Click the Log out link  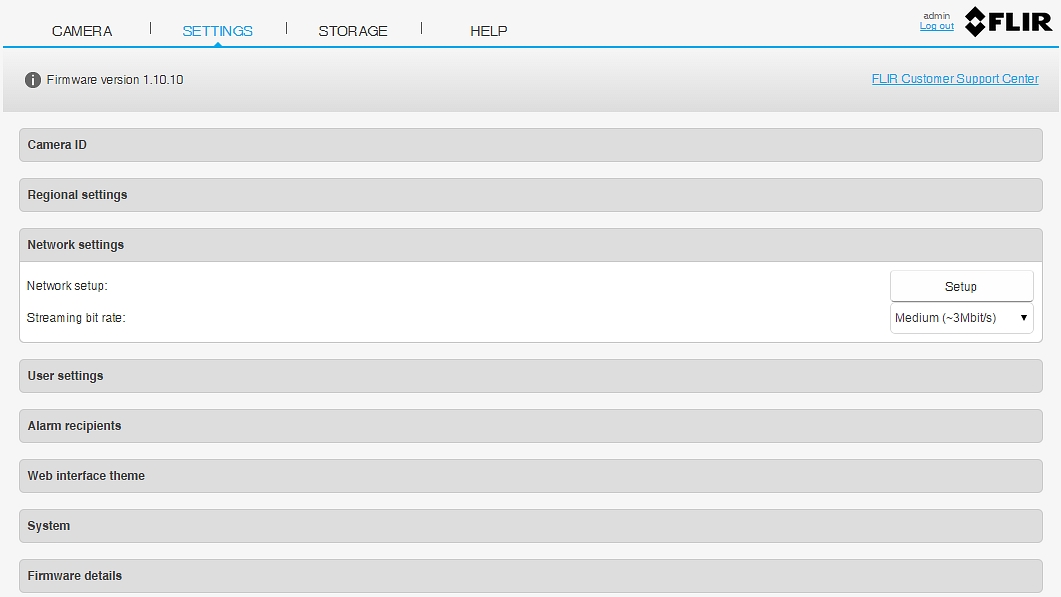(x=936, y=27)
